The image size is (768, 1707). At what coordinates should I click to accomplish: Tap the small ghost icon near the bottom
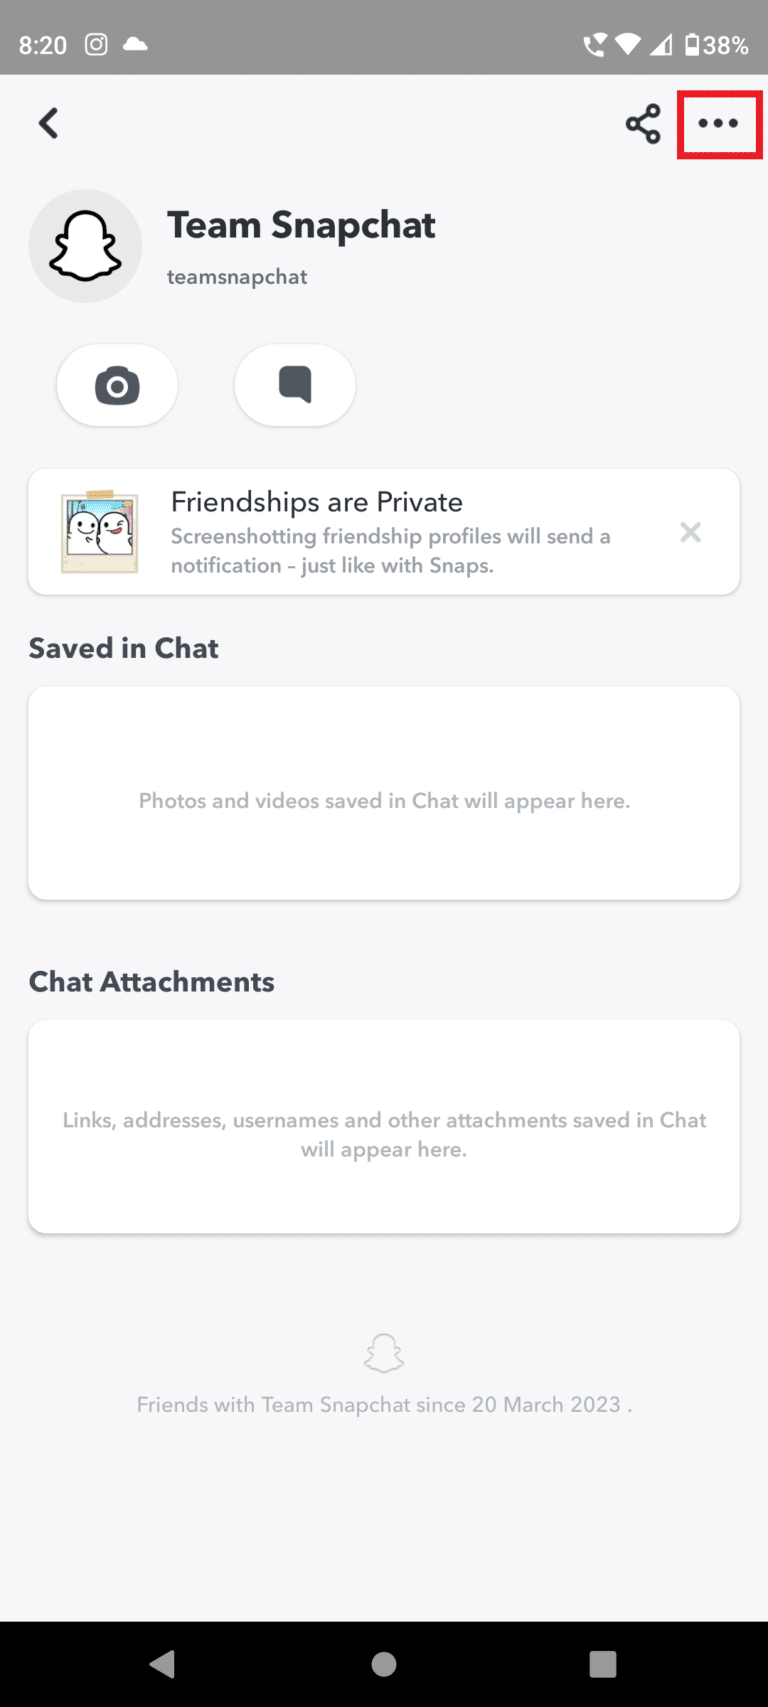click(x=384, y=1353)
